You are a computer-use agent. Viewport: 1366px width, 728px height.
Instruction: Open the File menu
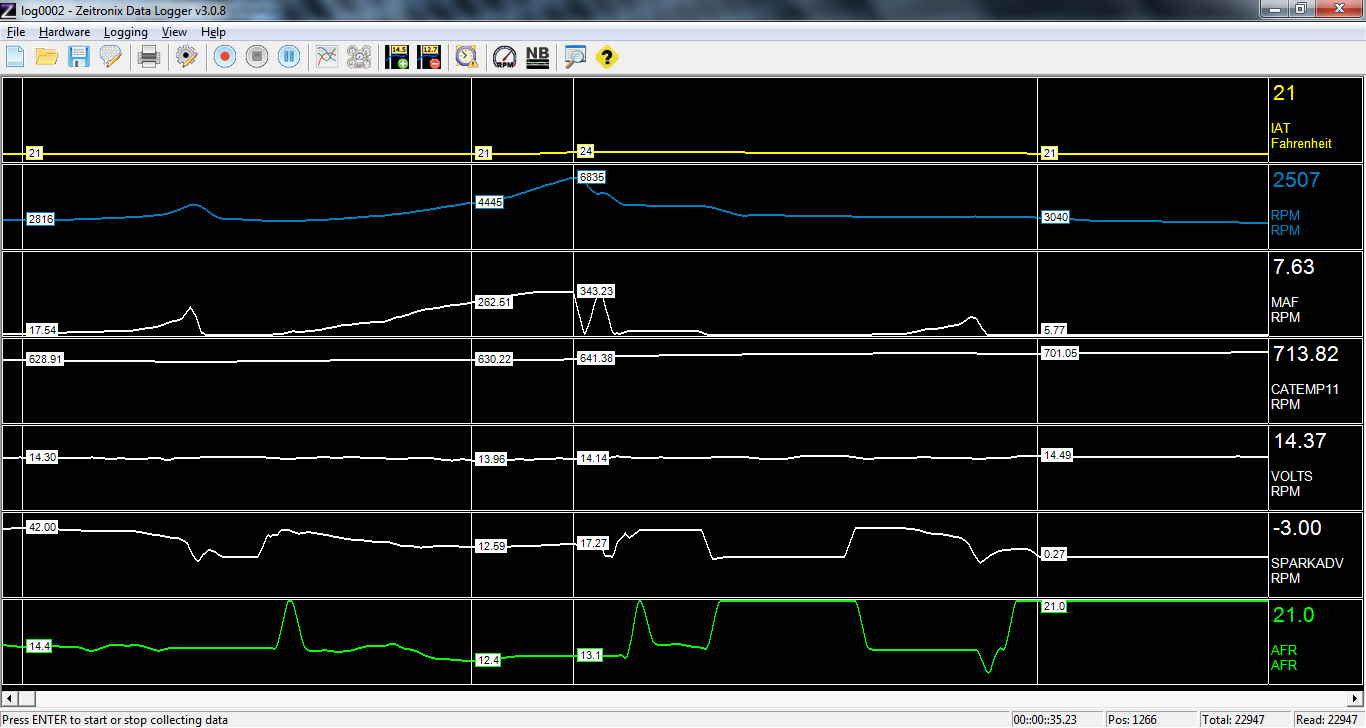coord(16,32)
